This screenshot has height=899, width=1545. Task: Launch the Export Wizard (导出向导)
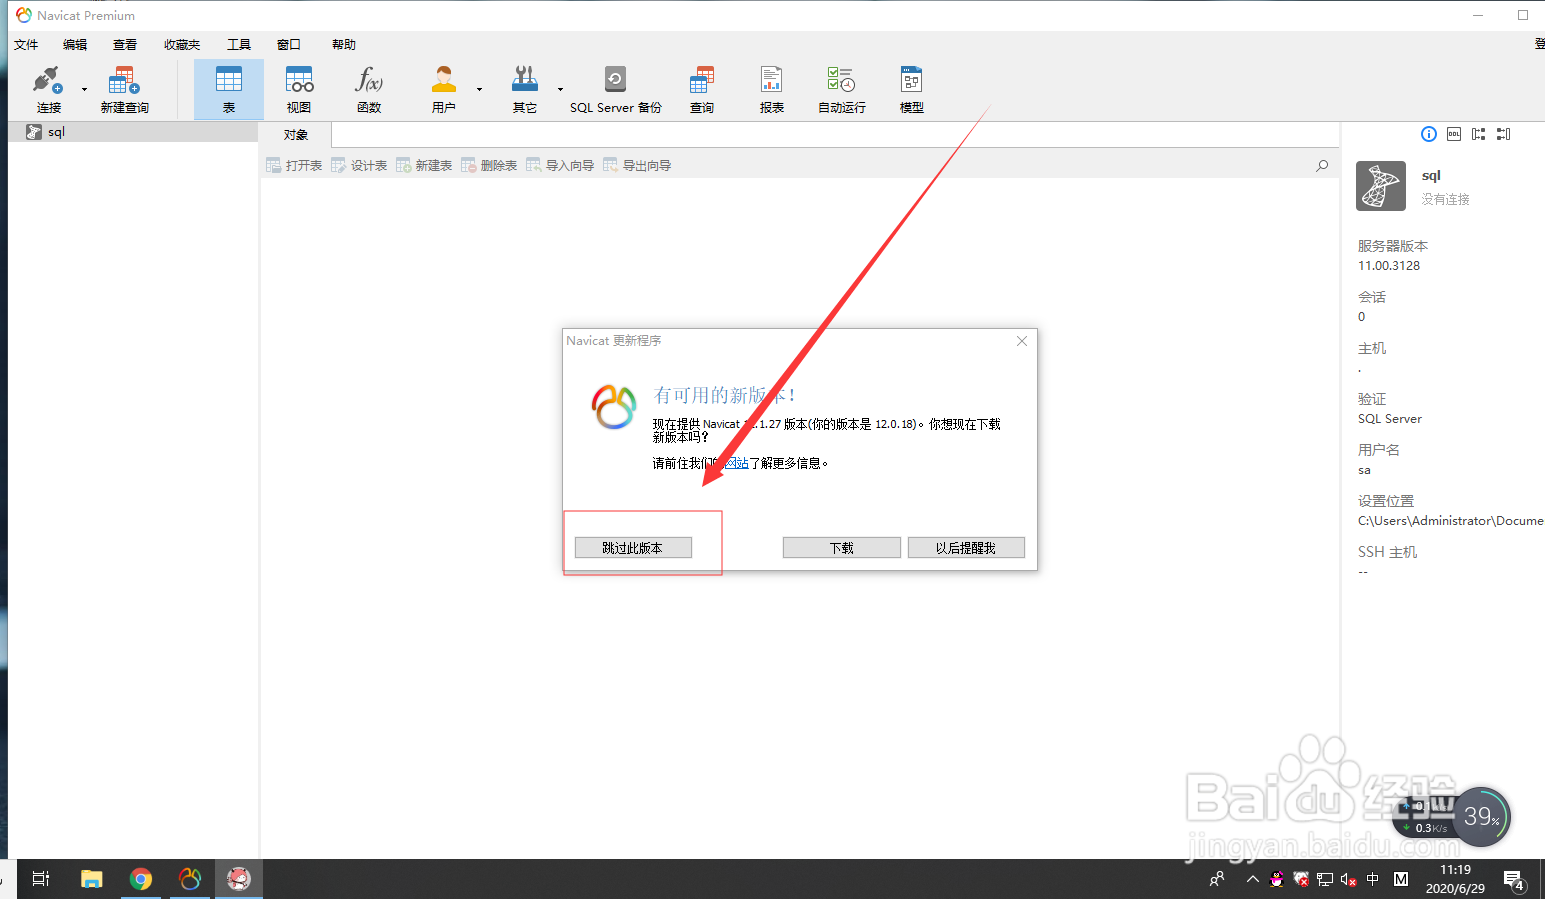(x=637, y=165)
